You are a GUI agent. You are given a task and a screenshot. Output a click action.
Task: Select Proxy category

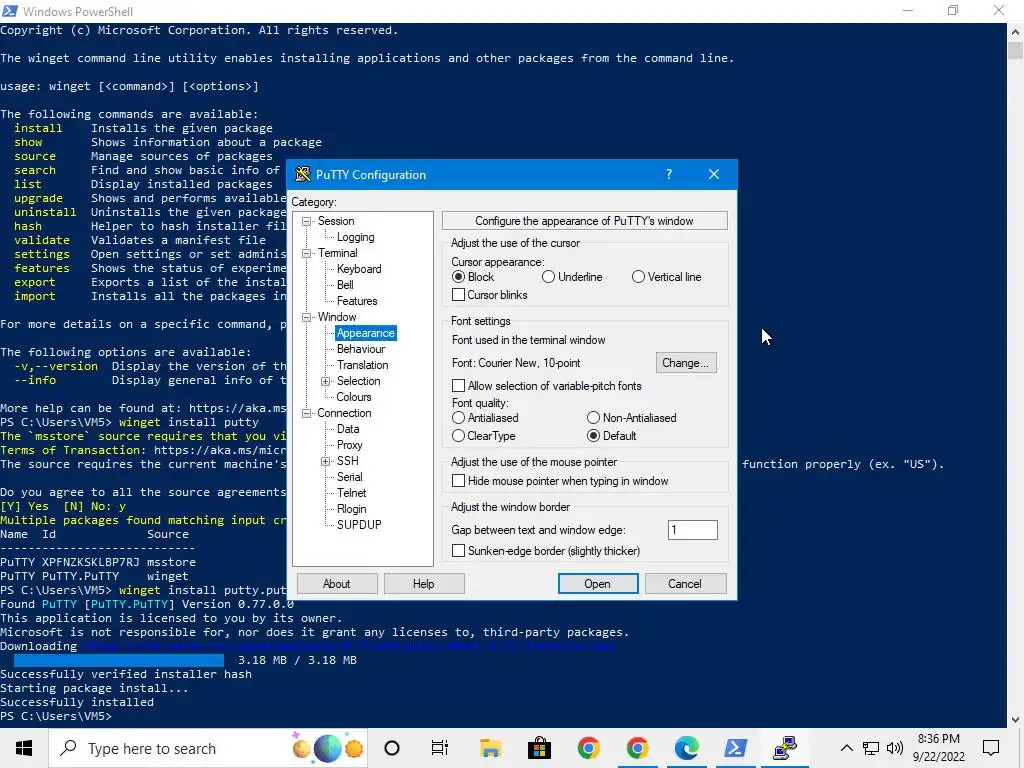(349, 445)
